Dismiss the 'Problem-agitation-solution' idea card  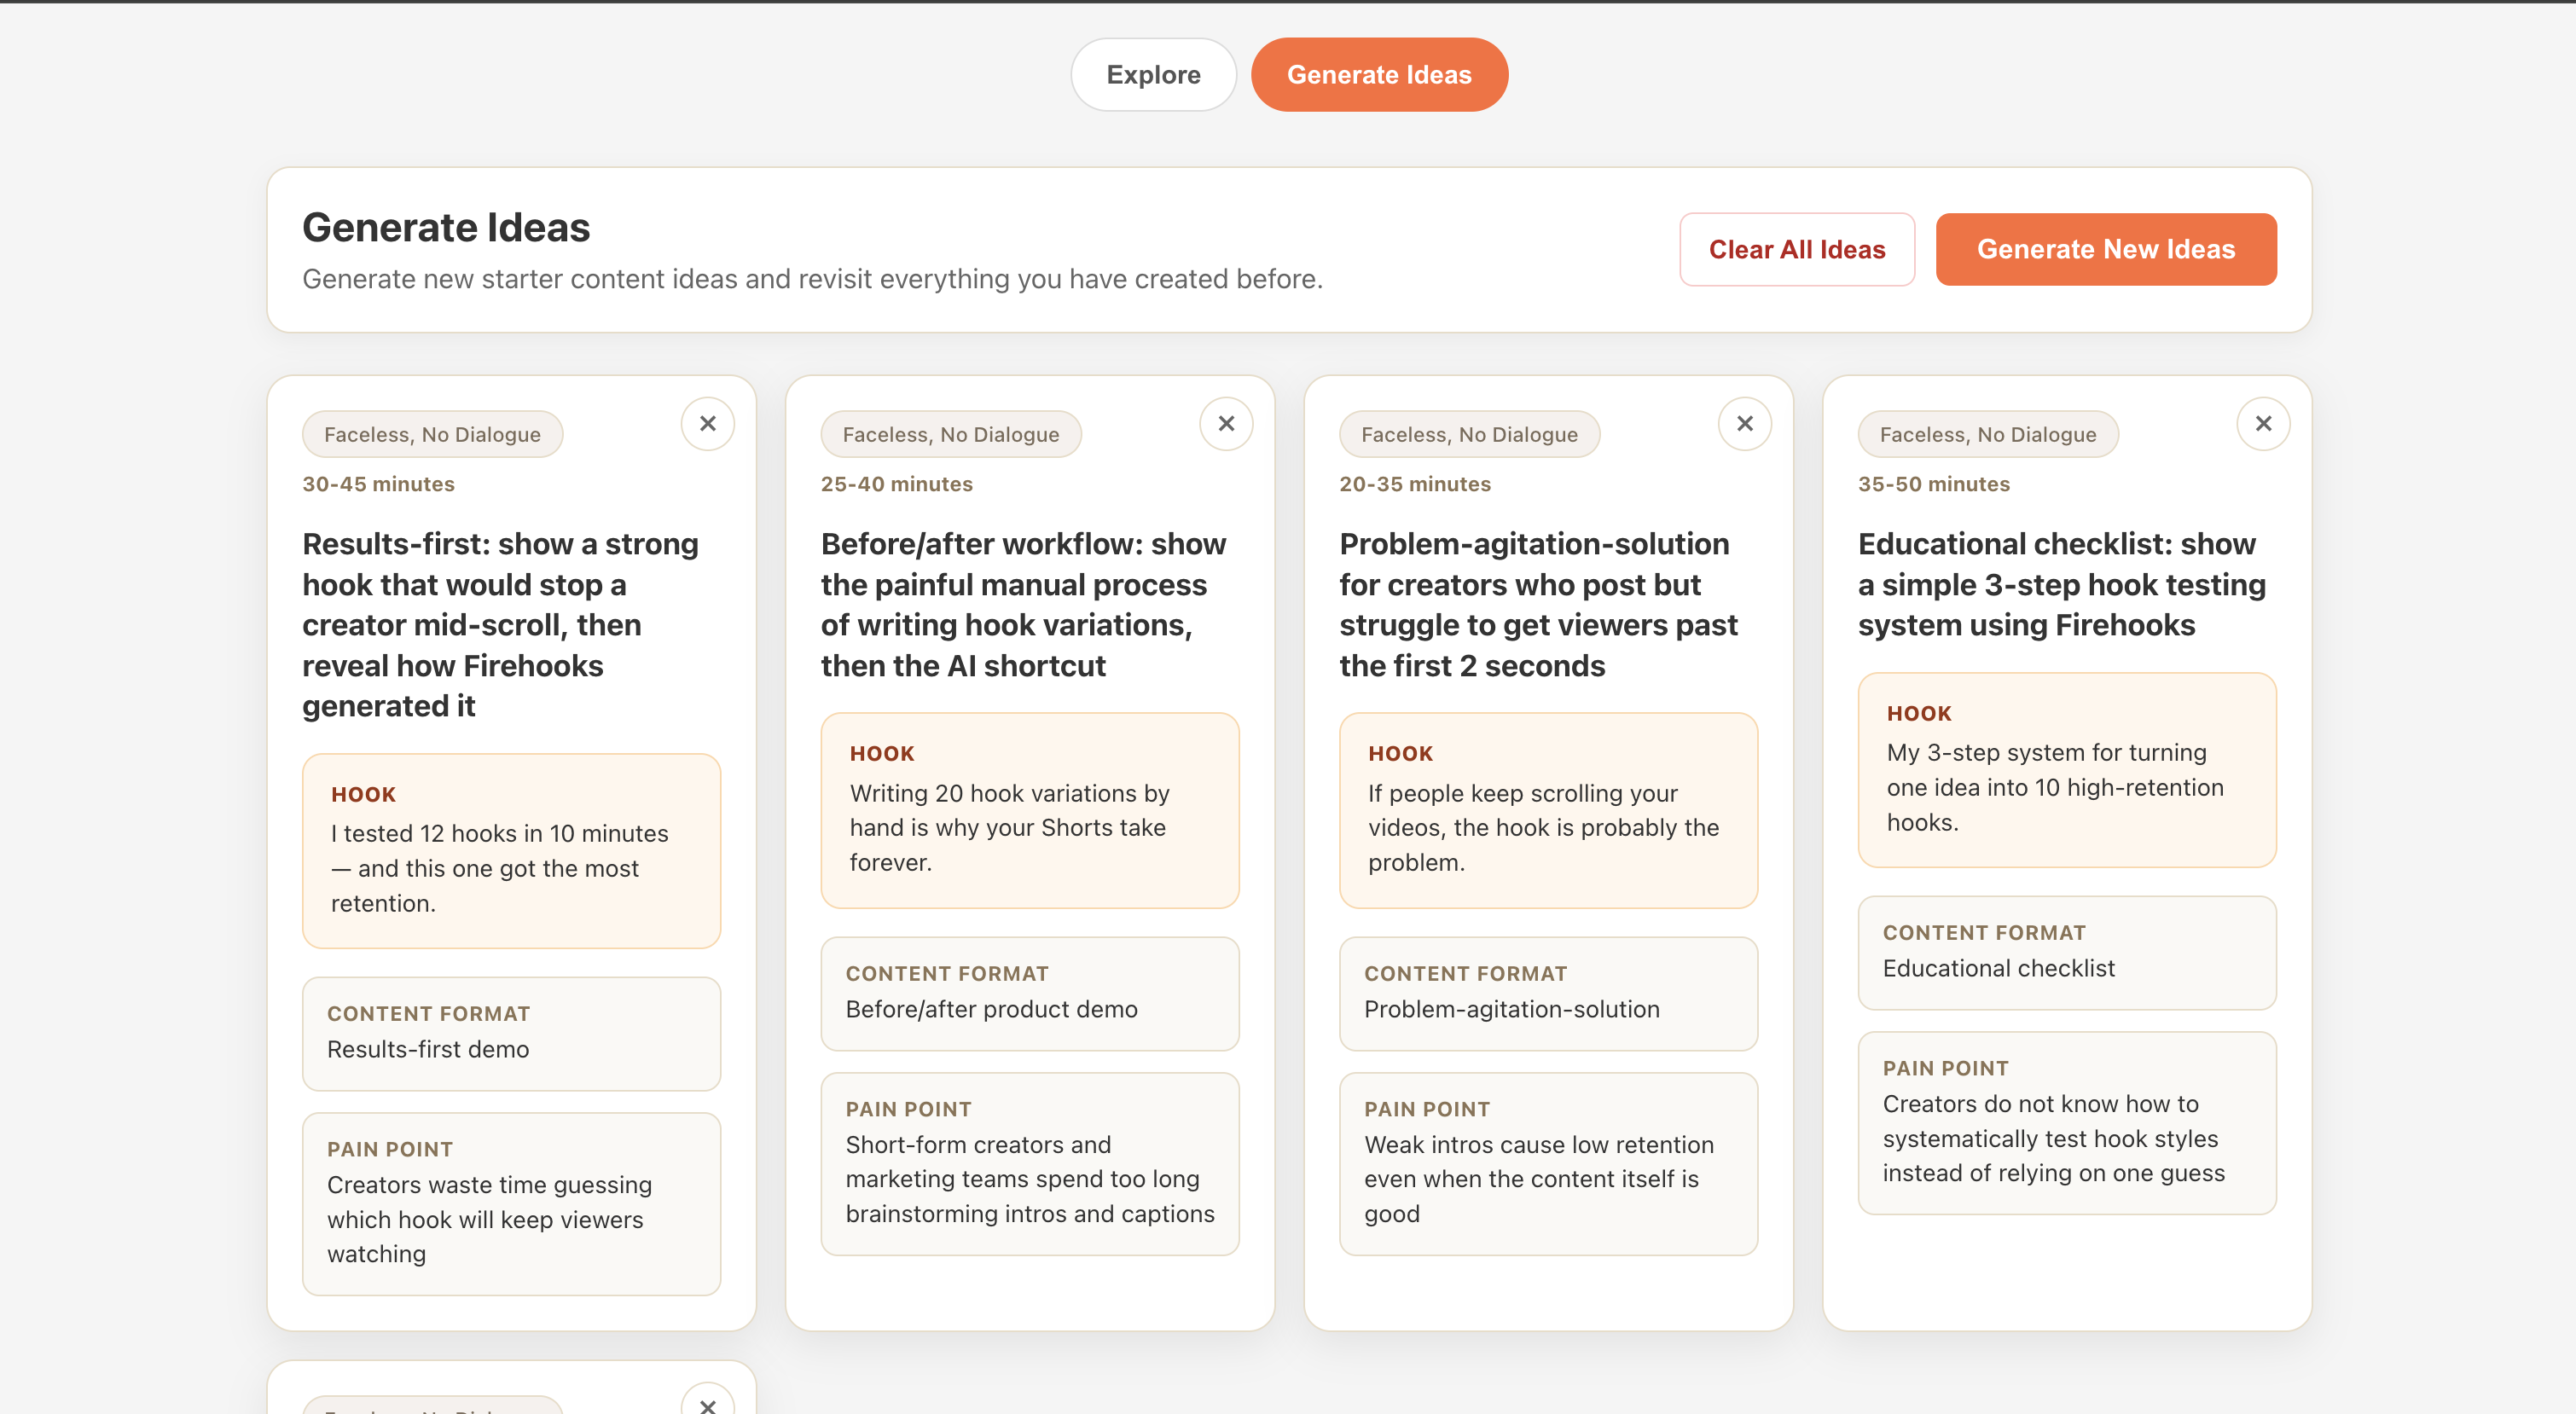click(1744, 424)
